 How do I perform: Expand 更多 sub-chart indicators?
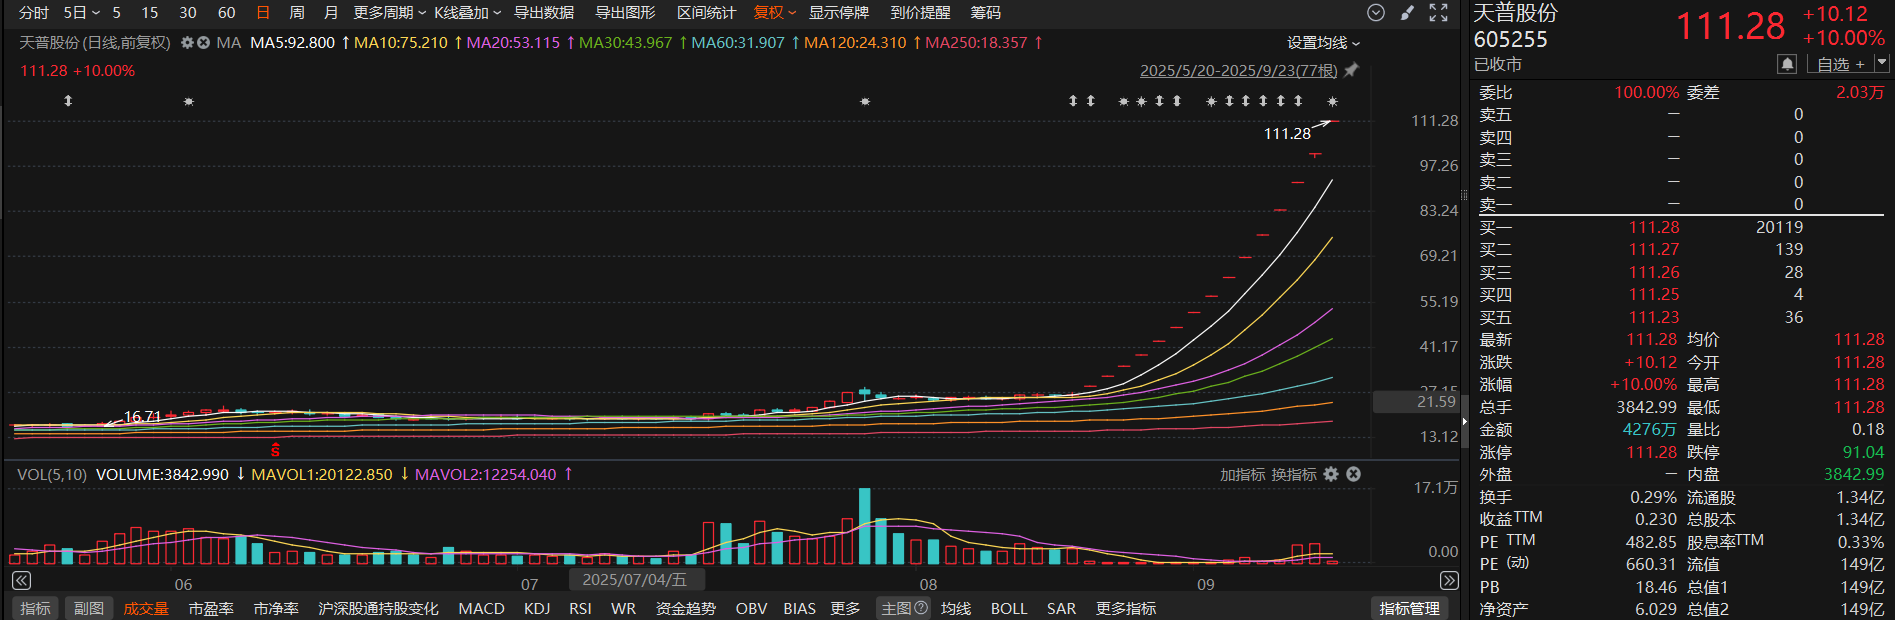pyautogui.click(x=845, y=608)
